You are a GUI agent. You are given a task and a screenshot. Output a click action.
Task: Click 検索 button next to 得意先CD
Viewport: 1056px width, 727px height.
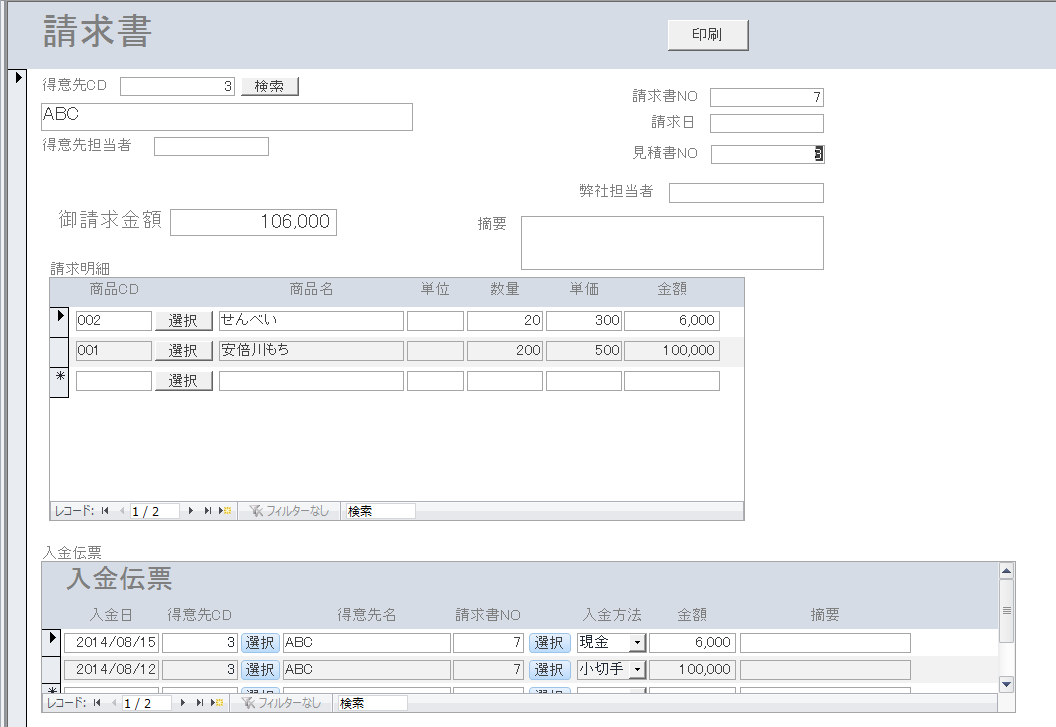click(x=270, y=86)
